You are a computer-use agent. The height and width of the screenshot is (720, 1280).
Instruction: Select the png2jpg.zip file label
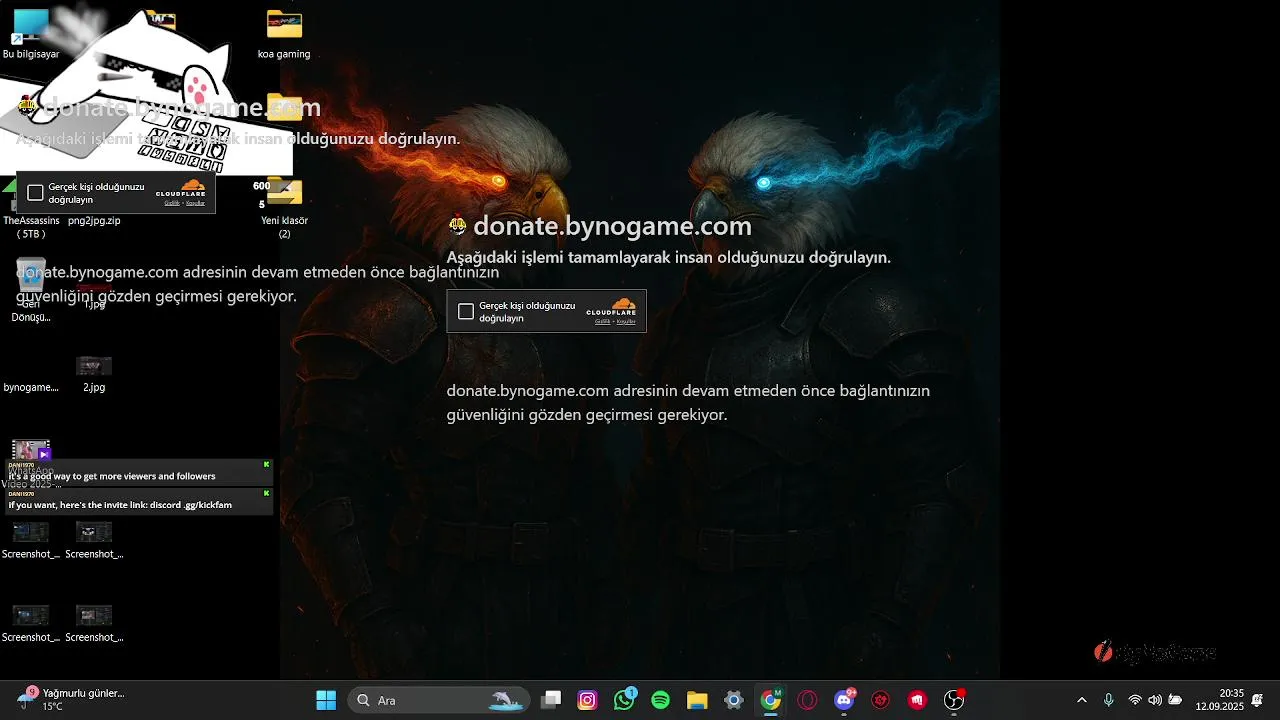pos(94,221)
